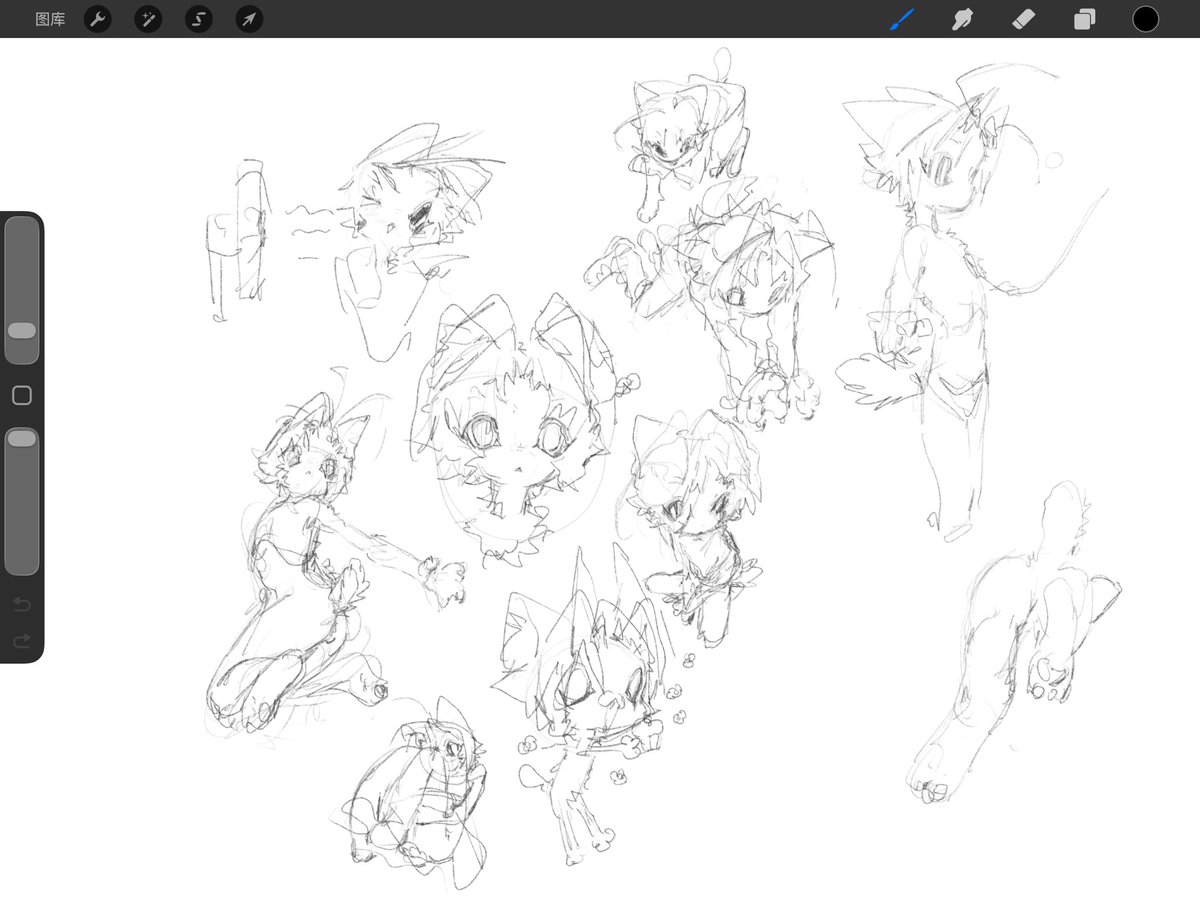
Task: Open the Actions wrench menu
Action: pos(97,19)
